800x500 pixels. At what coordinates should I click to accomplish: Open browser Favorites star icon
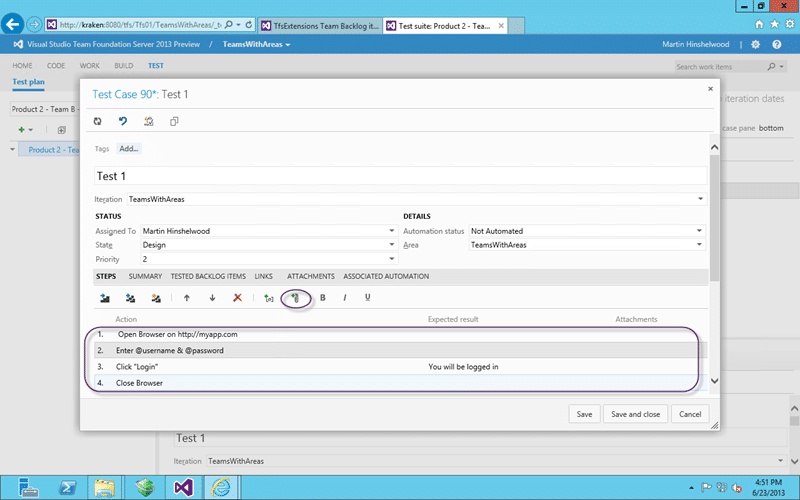(x=774, y=24)
